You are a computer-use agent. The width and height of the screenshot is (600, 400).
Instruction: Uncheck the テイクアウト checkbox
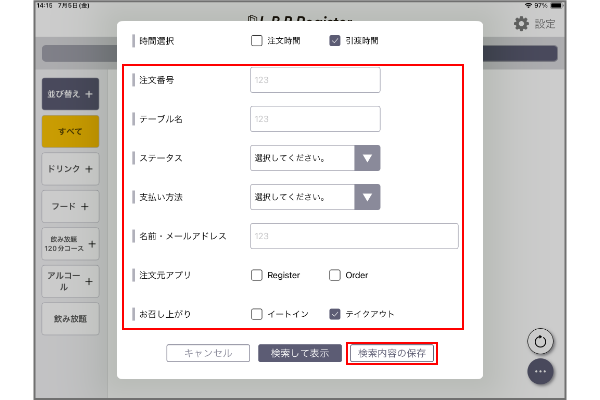pos(335,314)
